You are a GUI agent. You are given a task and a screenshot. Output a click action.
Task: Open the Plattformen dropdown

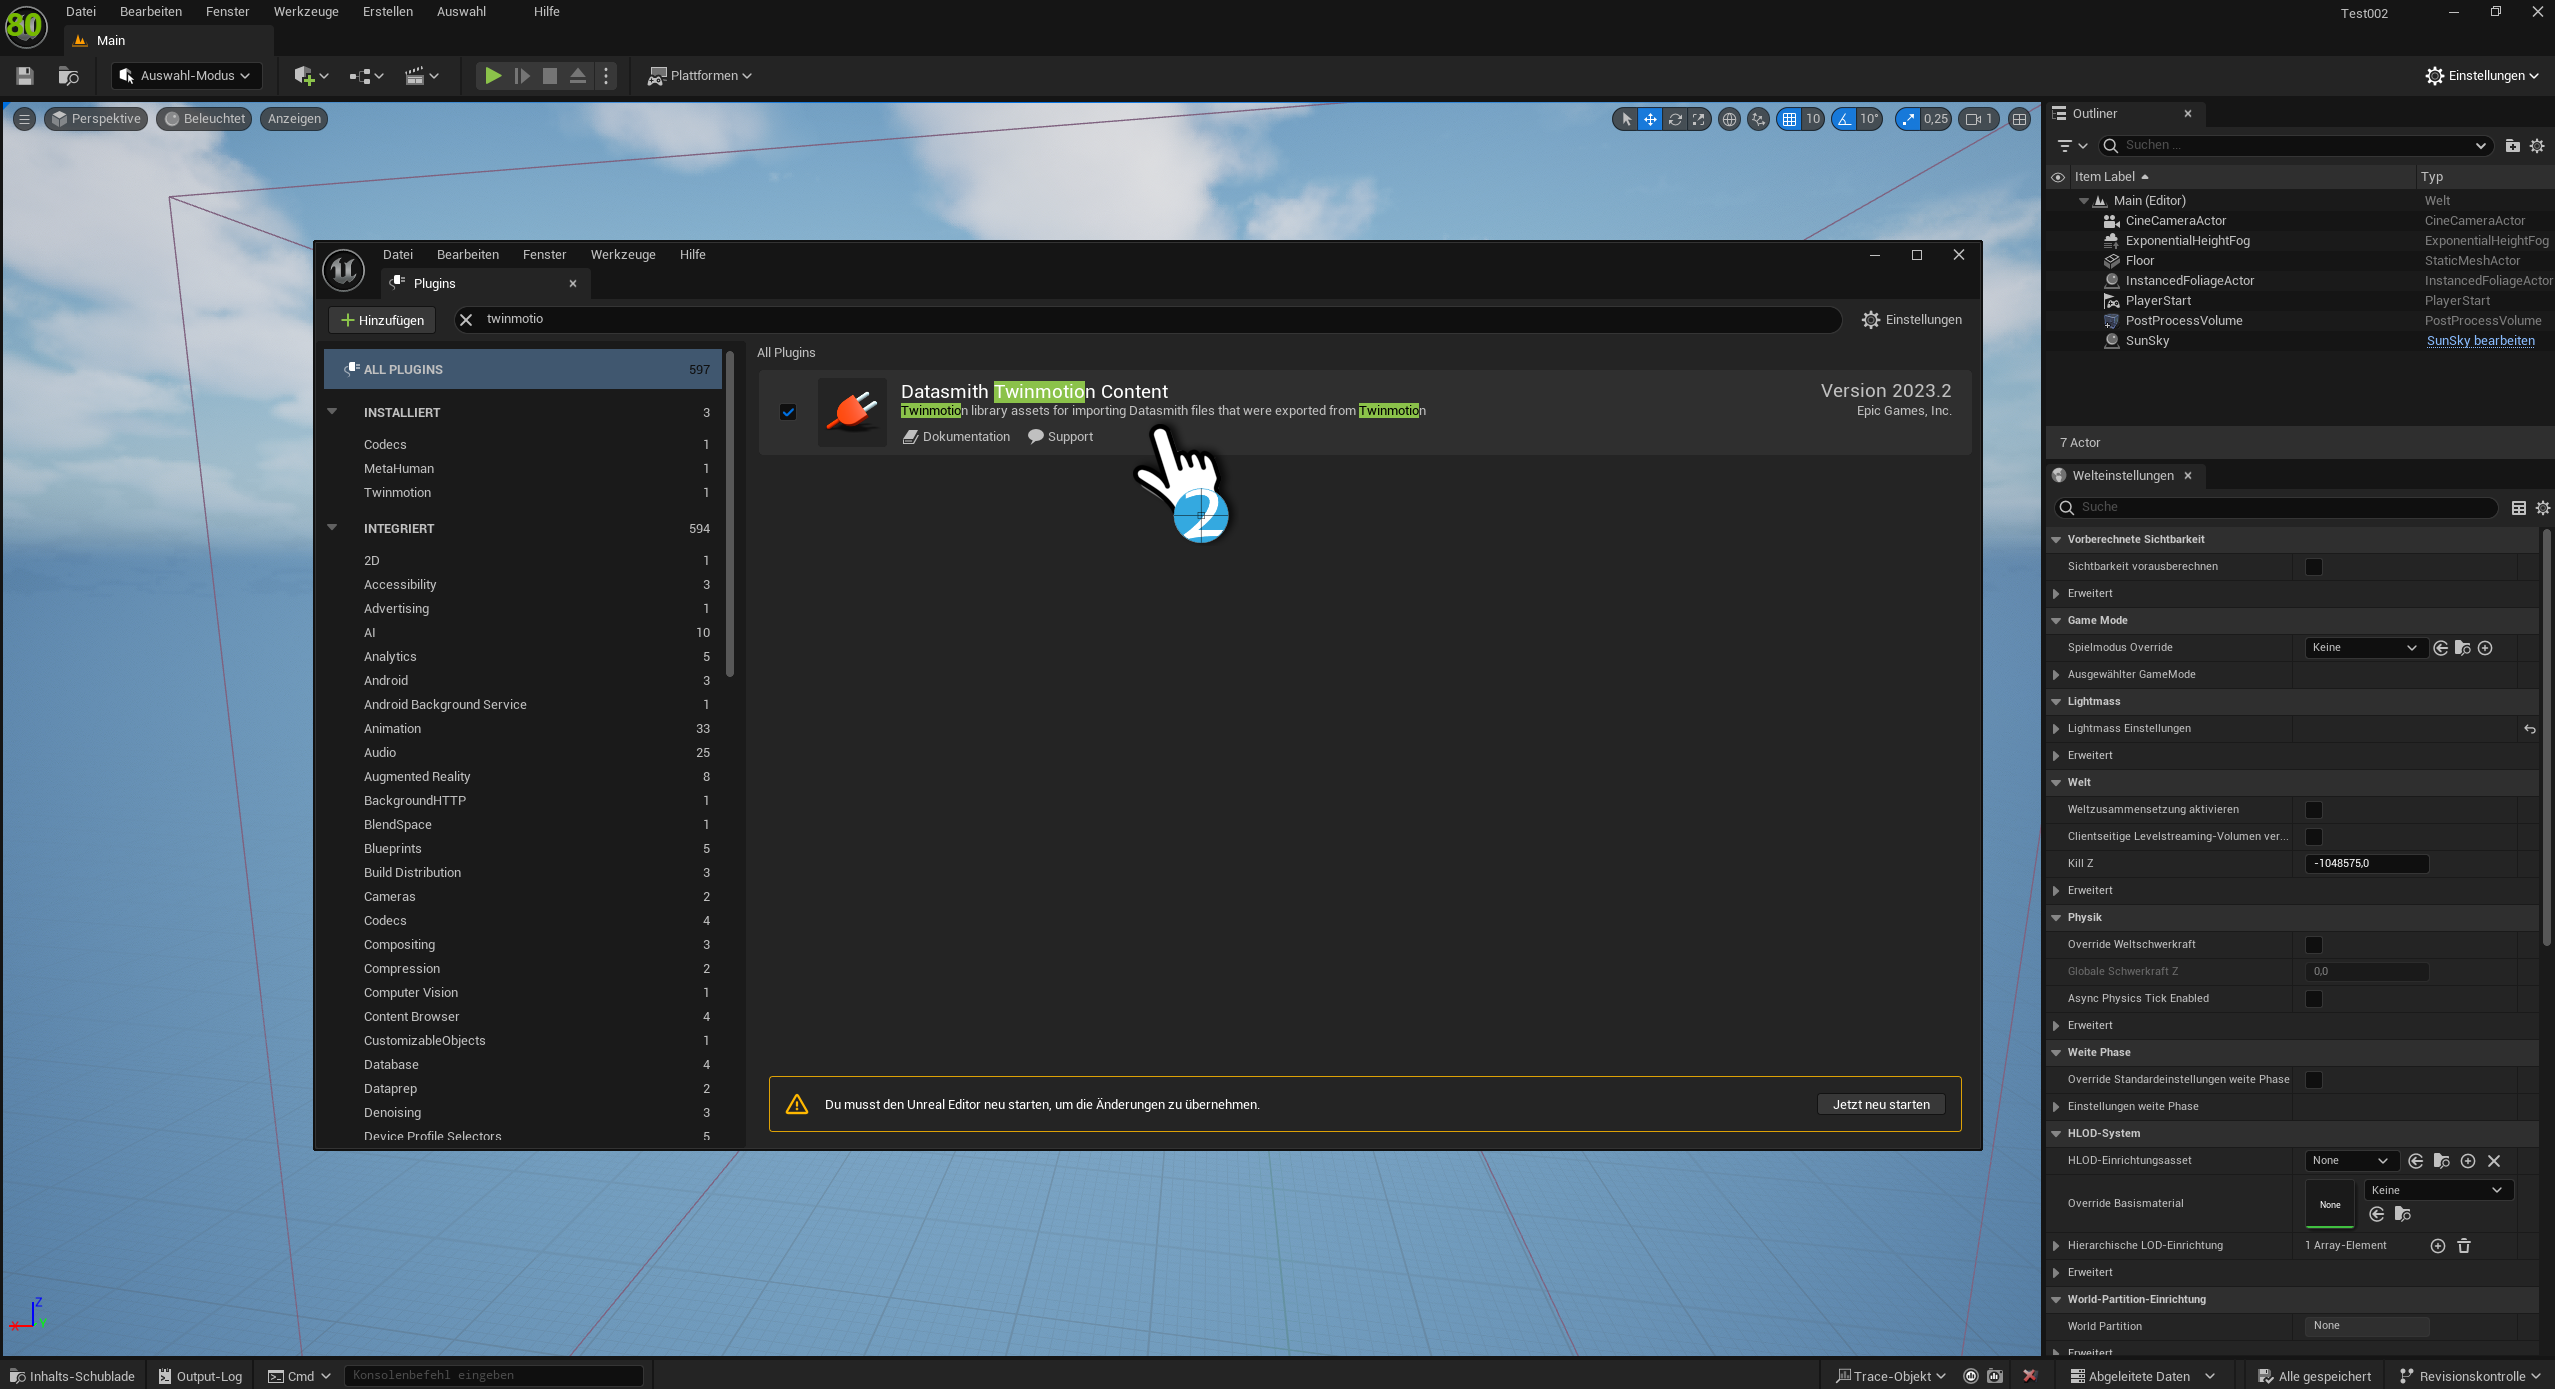click(699, 76)
